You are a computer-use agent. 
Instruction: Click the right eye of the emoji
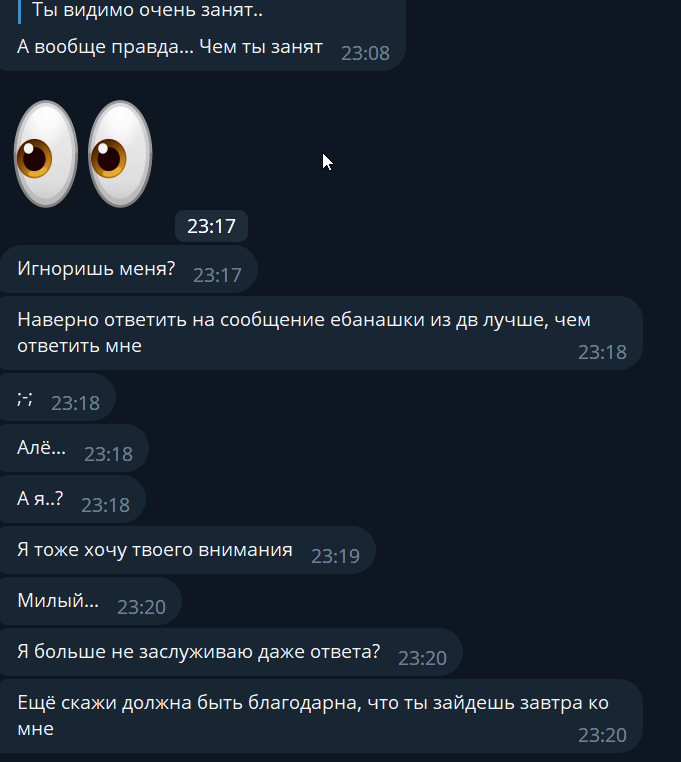(120, 154)
